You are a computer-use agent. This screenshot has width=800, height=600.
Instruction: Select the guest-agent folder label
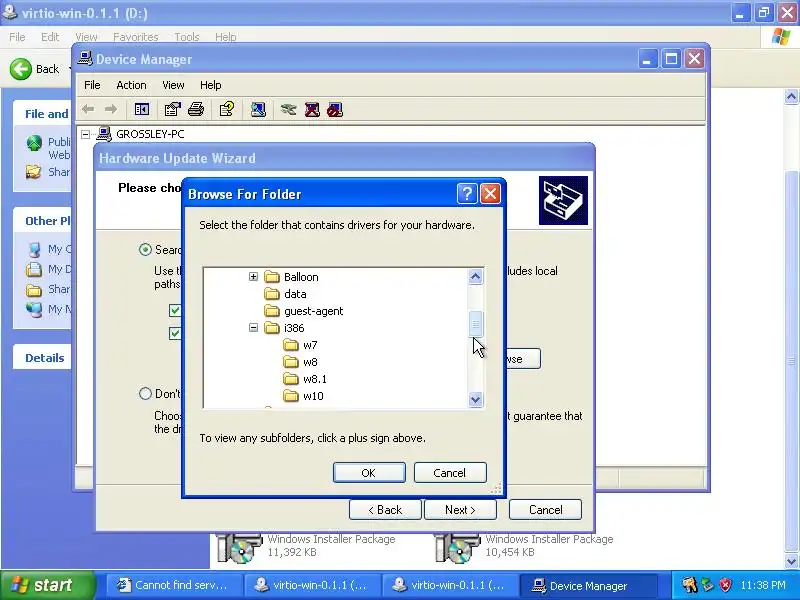[313, 311]
